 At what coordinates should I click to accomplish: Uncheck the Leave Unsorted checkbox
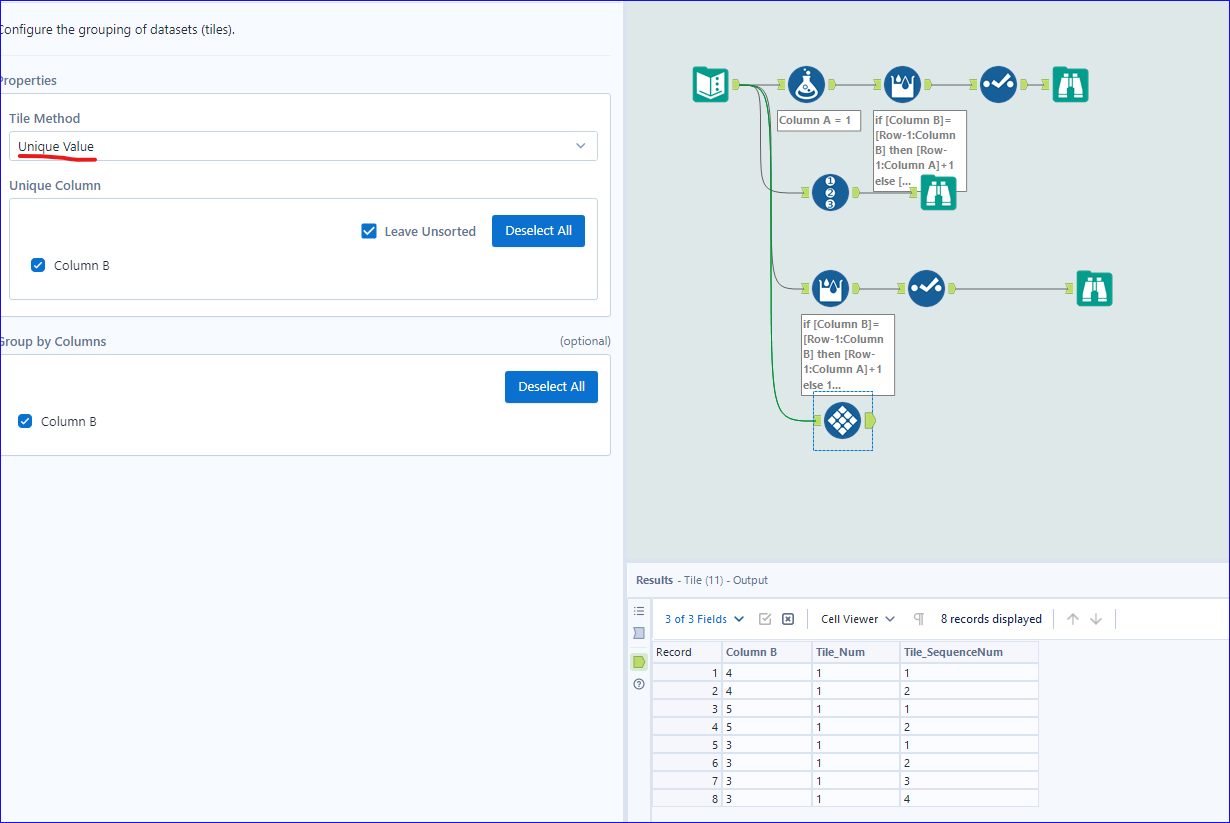pos(369,230)
